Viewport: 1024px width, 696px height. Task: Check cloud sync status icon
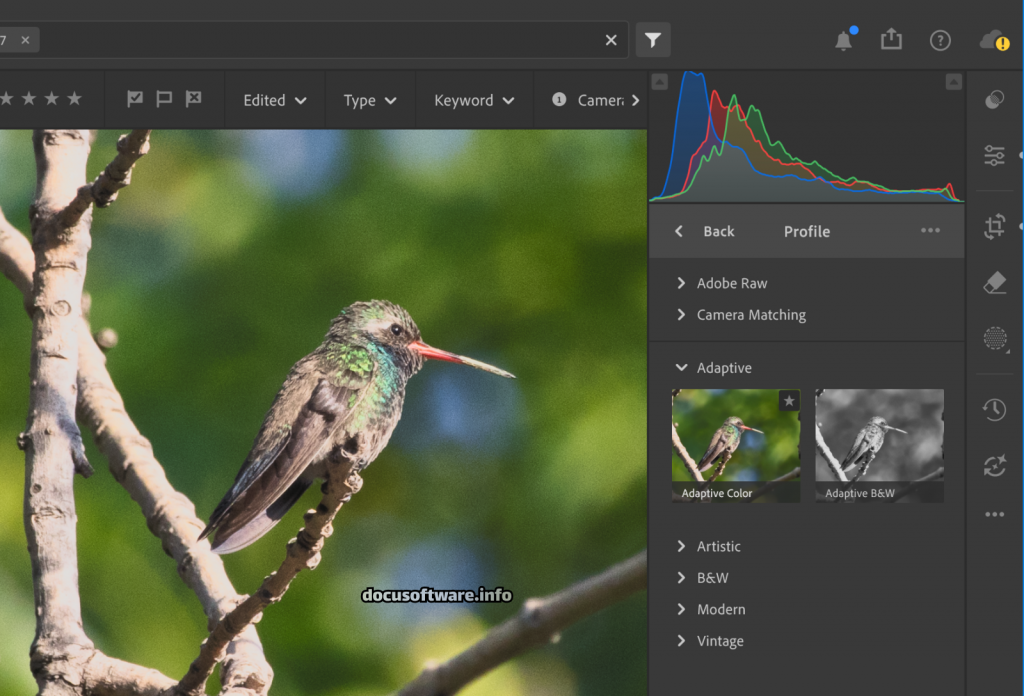[994, 40]
